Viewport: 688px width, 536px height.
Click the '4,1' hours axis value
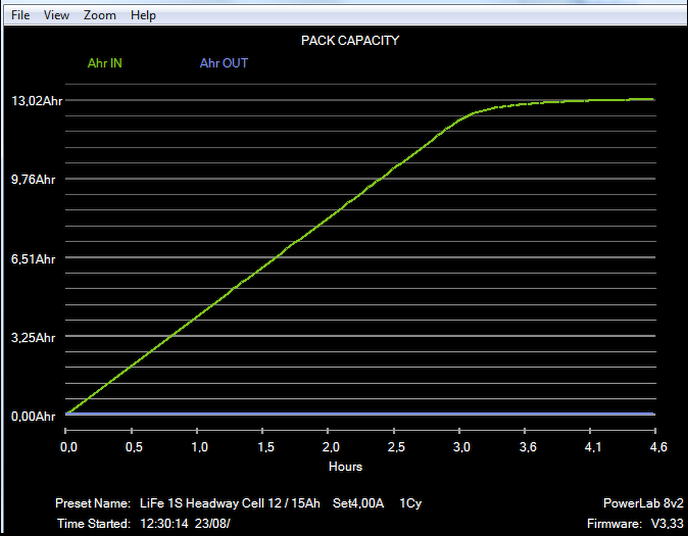click(x=593, y=447)
